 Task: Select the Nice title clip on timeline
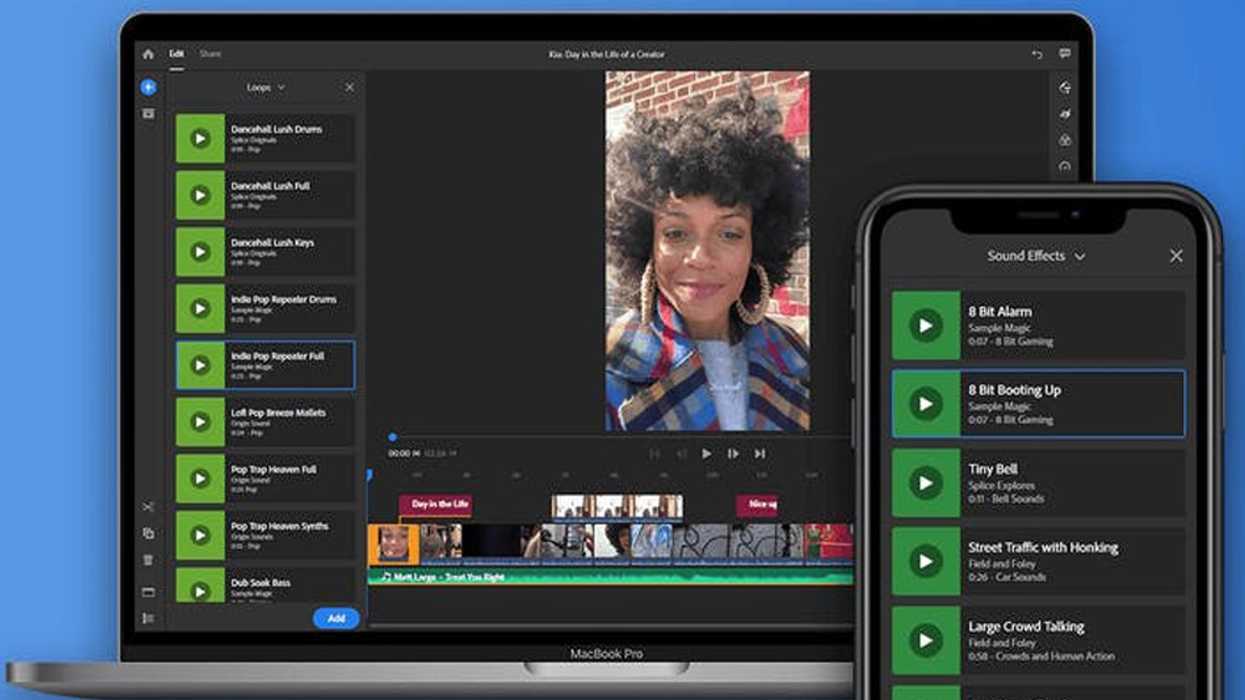coord(757,505)
